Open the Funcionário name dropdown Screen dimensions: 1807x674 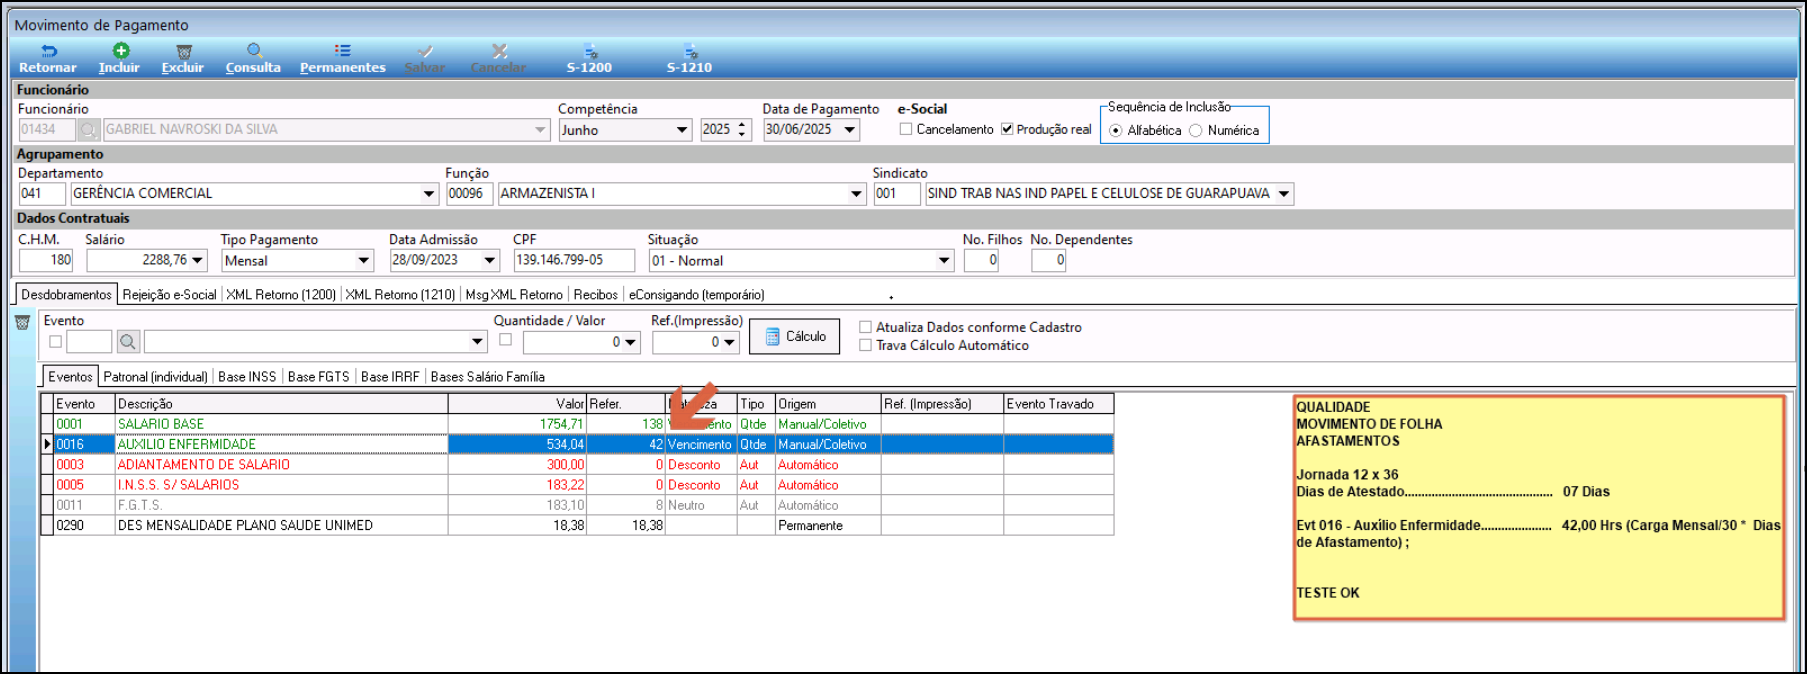click(x=540, y=130)
